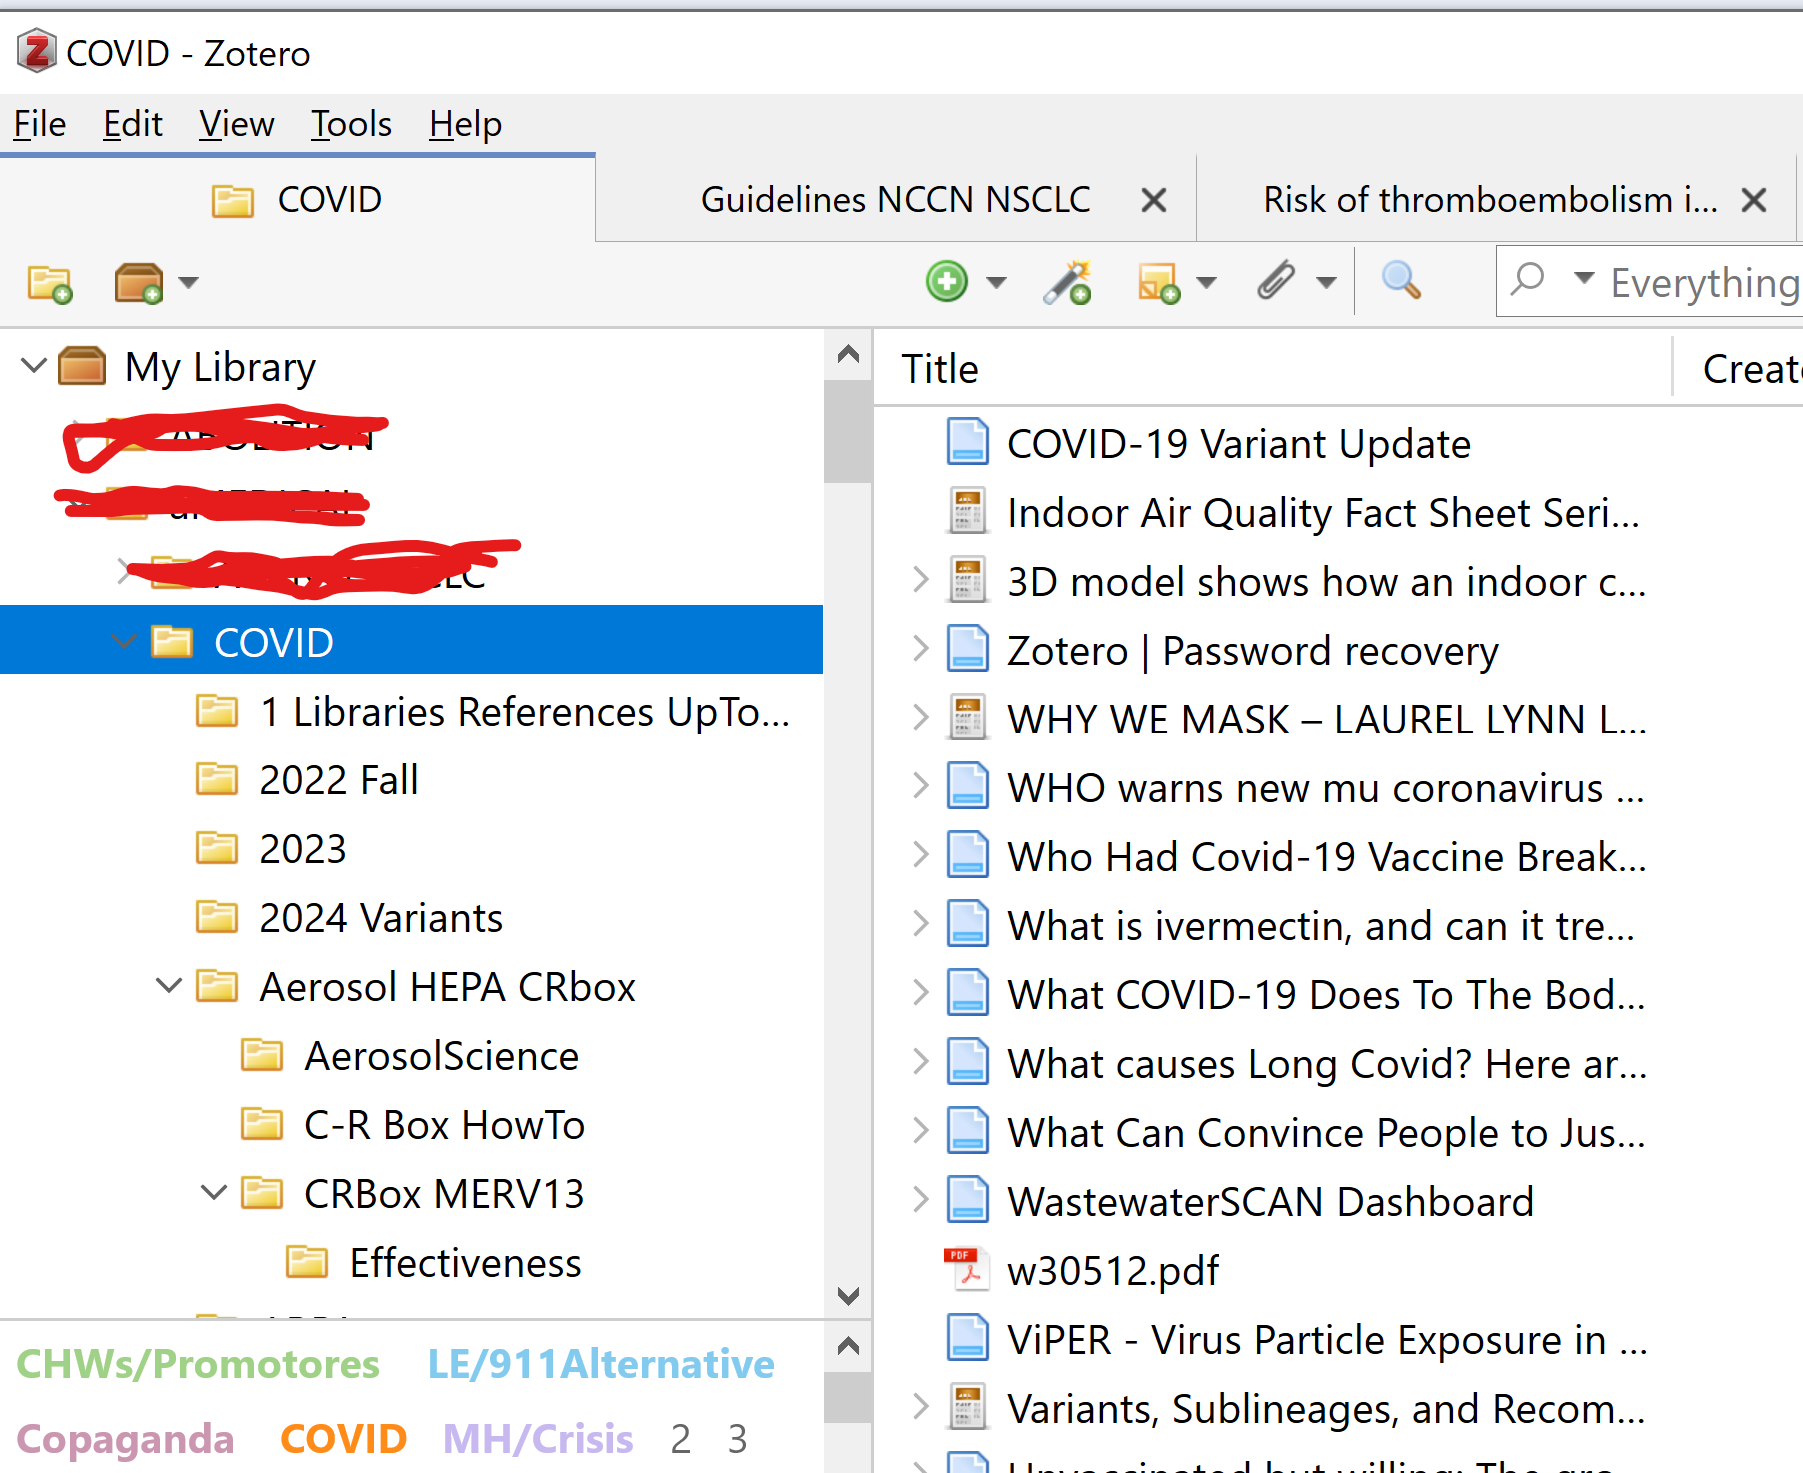Viewport: 1803px width, 1473px height.
Task: Open the New Note dropdown arrow
Action: (1207, 283)
